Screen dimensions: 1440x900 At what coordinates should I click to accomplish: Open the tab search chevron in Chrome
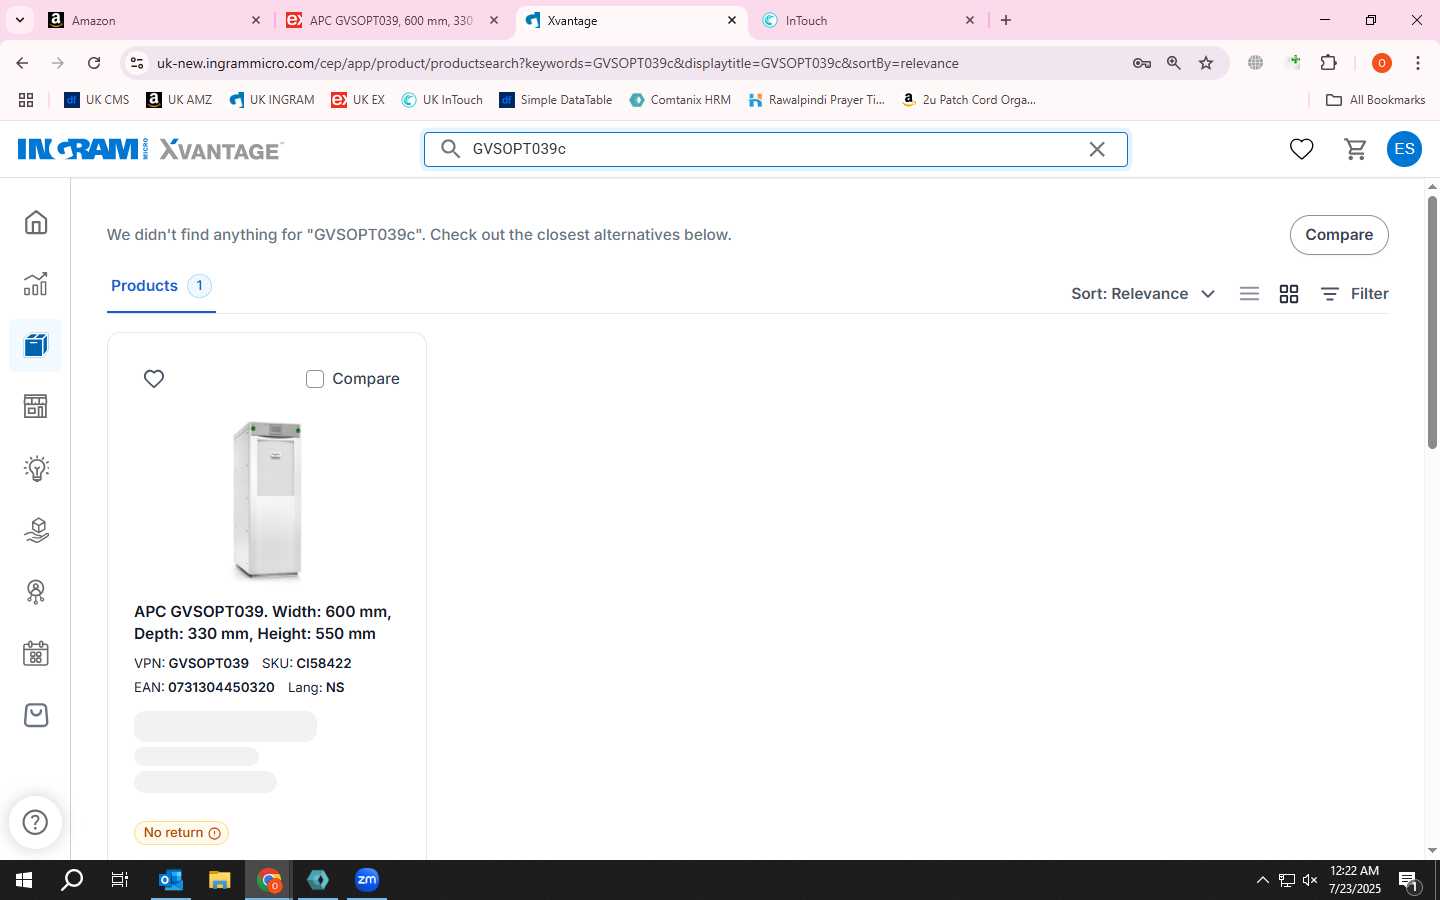[19, 20]
